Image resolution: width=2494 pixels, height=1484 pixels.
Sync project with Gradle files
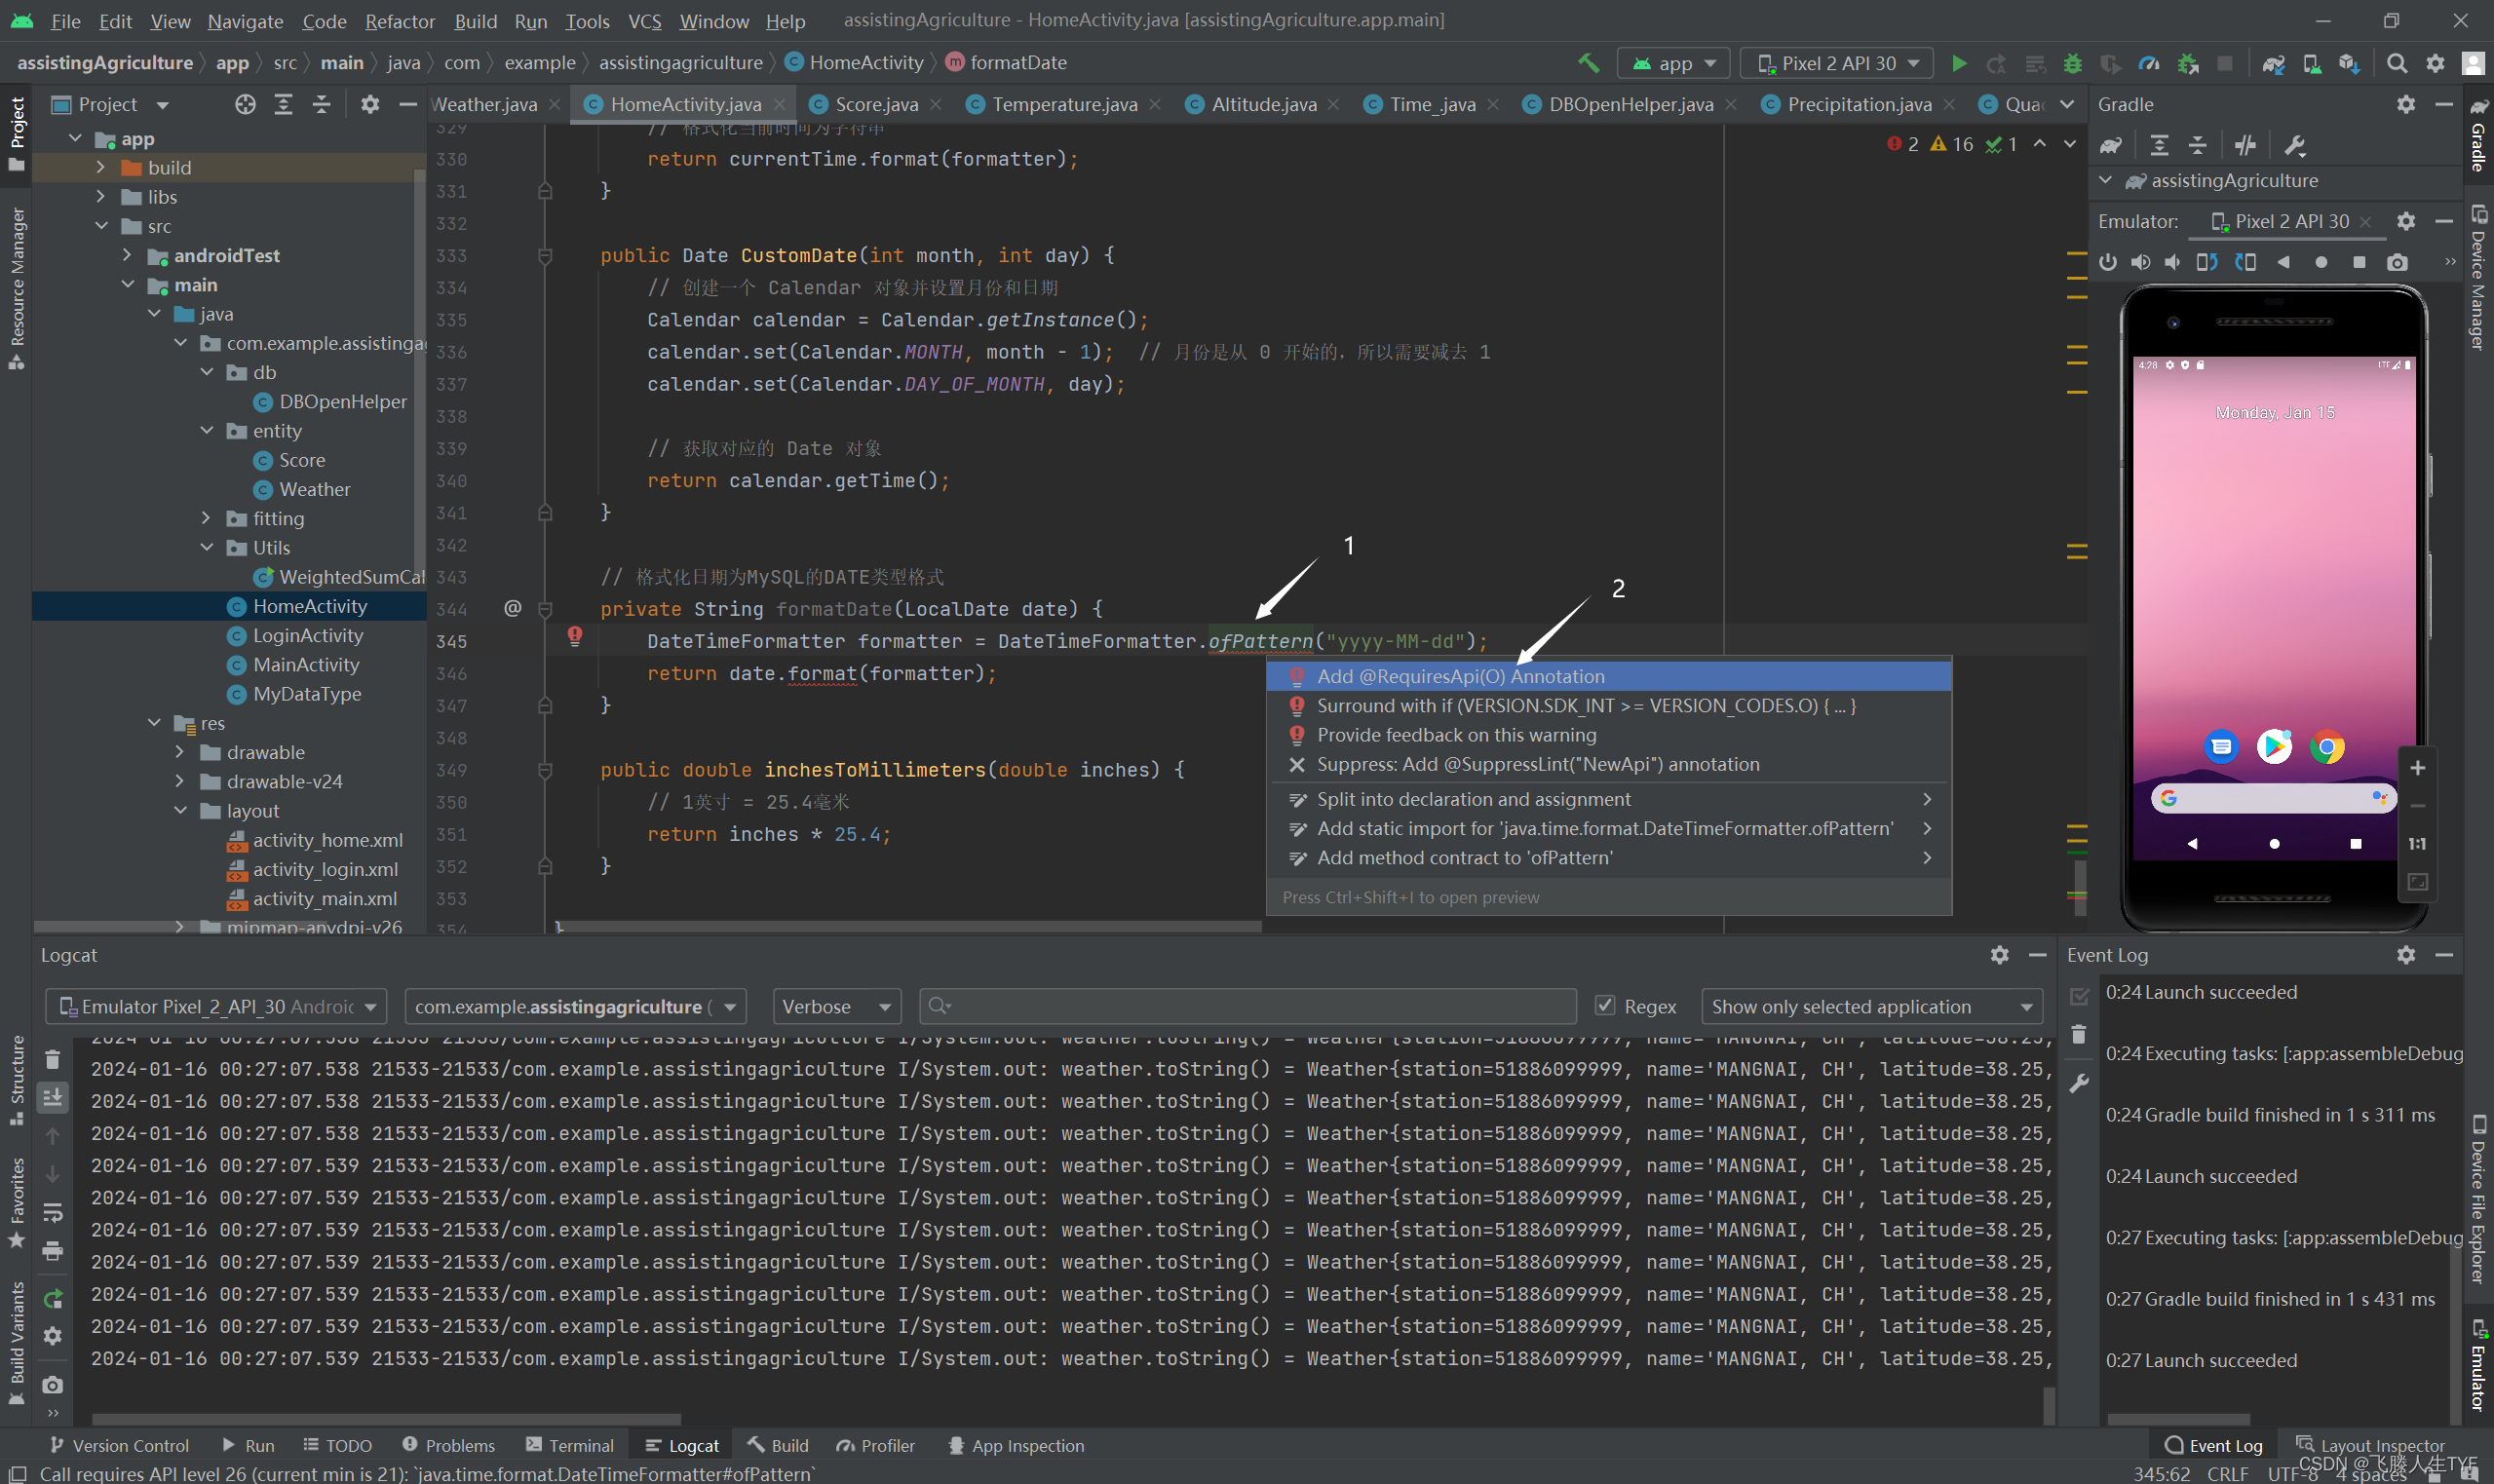point(2273,63)
